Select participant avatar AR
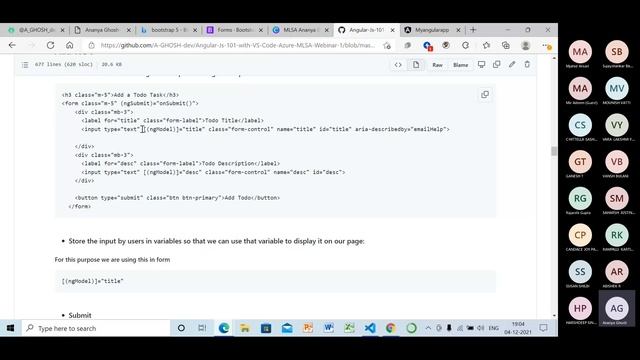 pos(617,271)
